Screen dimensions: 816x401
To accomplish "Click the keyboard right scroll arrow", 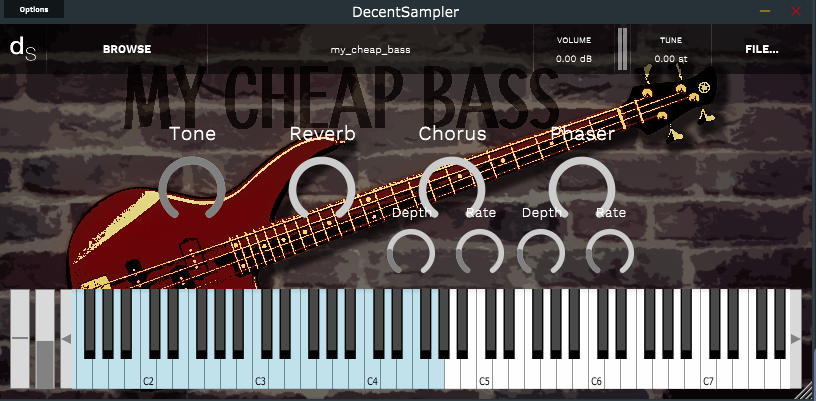I will (x=795, y=339).
